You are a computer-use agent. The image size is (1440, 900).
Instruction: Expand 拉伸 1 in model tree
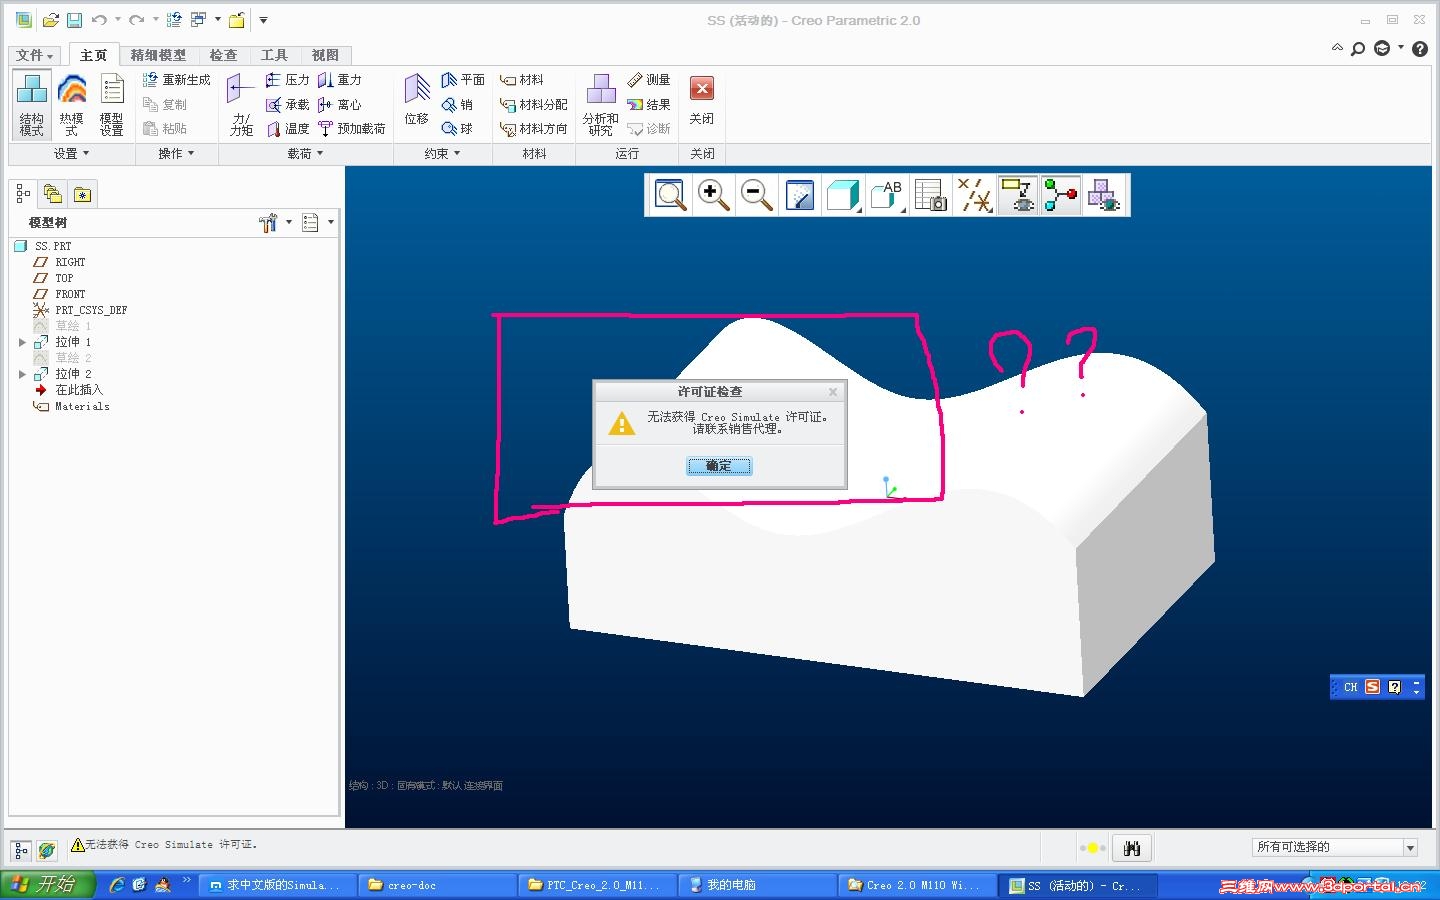(22, 342)
